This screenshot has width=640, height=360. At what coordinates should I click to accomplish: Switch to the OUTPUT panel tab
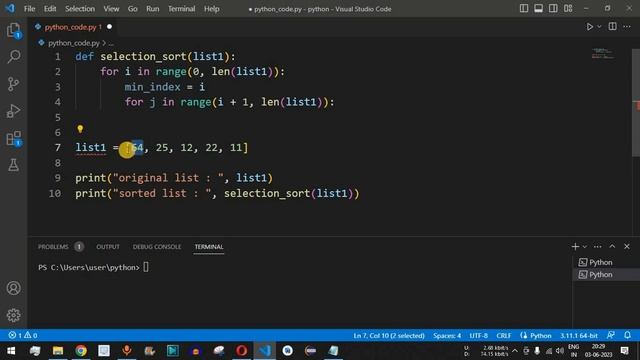coord(108,247)
